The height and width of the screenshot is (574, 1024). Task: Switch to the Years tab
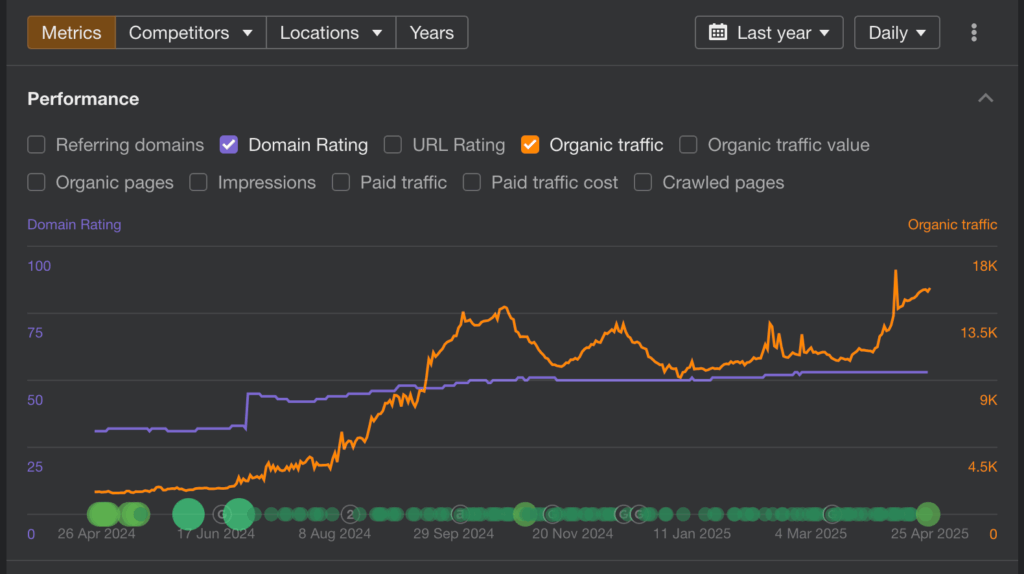pos(431,32)
